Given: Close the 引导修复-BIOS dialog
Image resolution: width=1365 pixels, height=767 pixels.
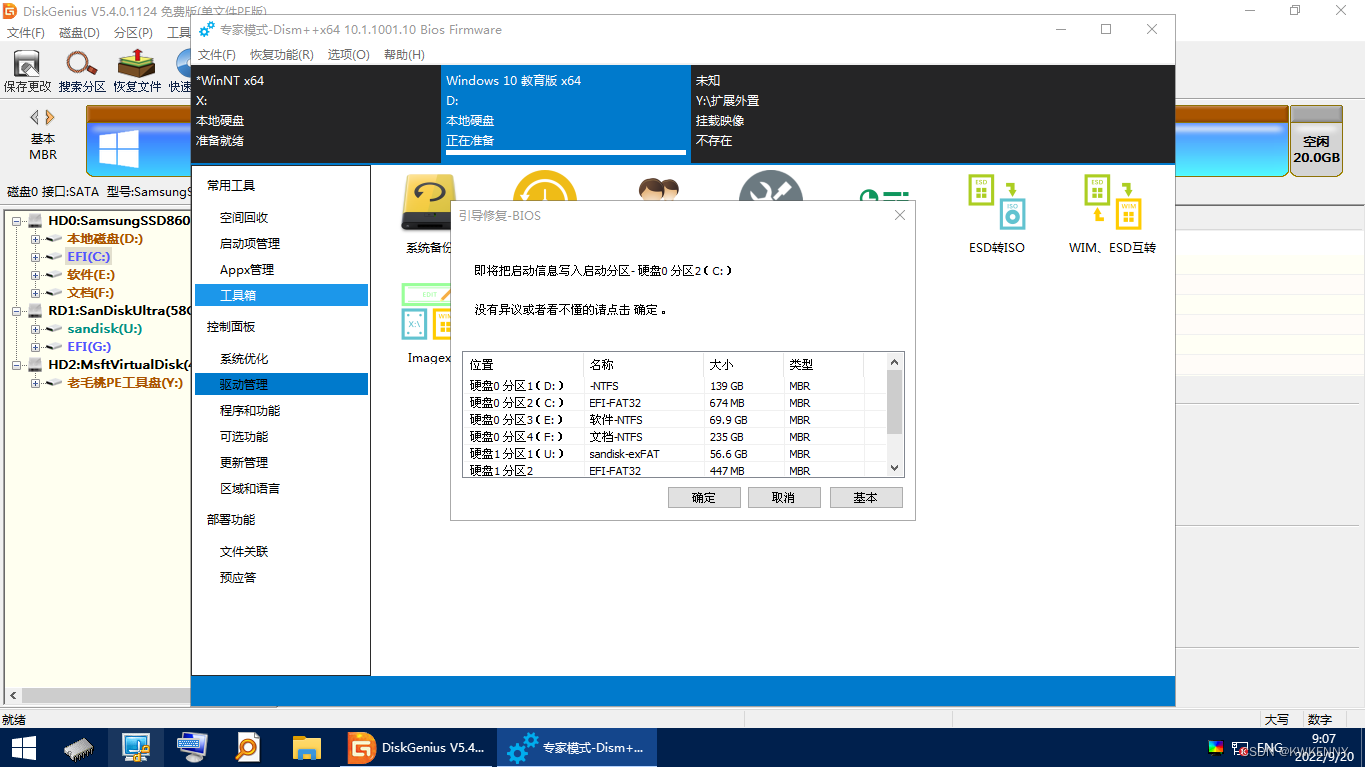Looking at the screenshot, I should 899,215.
